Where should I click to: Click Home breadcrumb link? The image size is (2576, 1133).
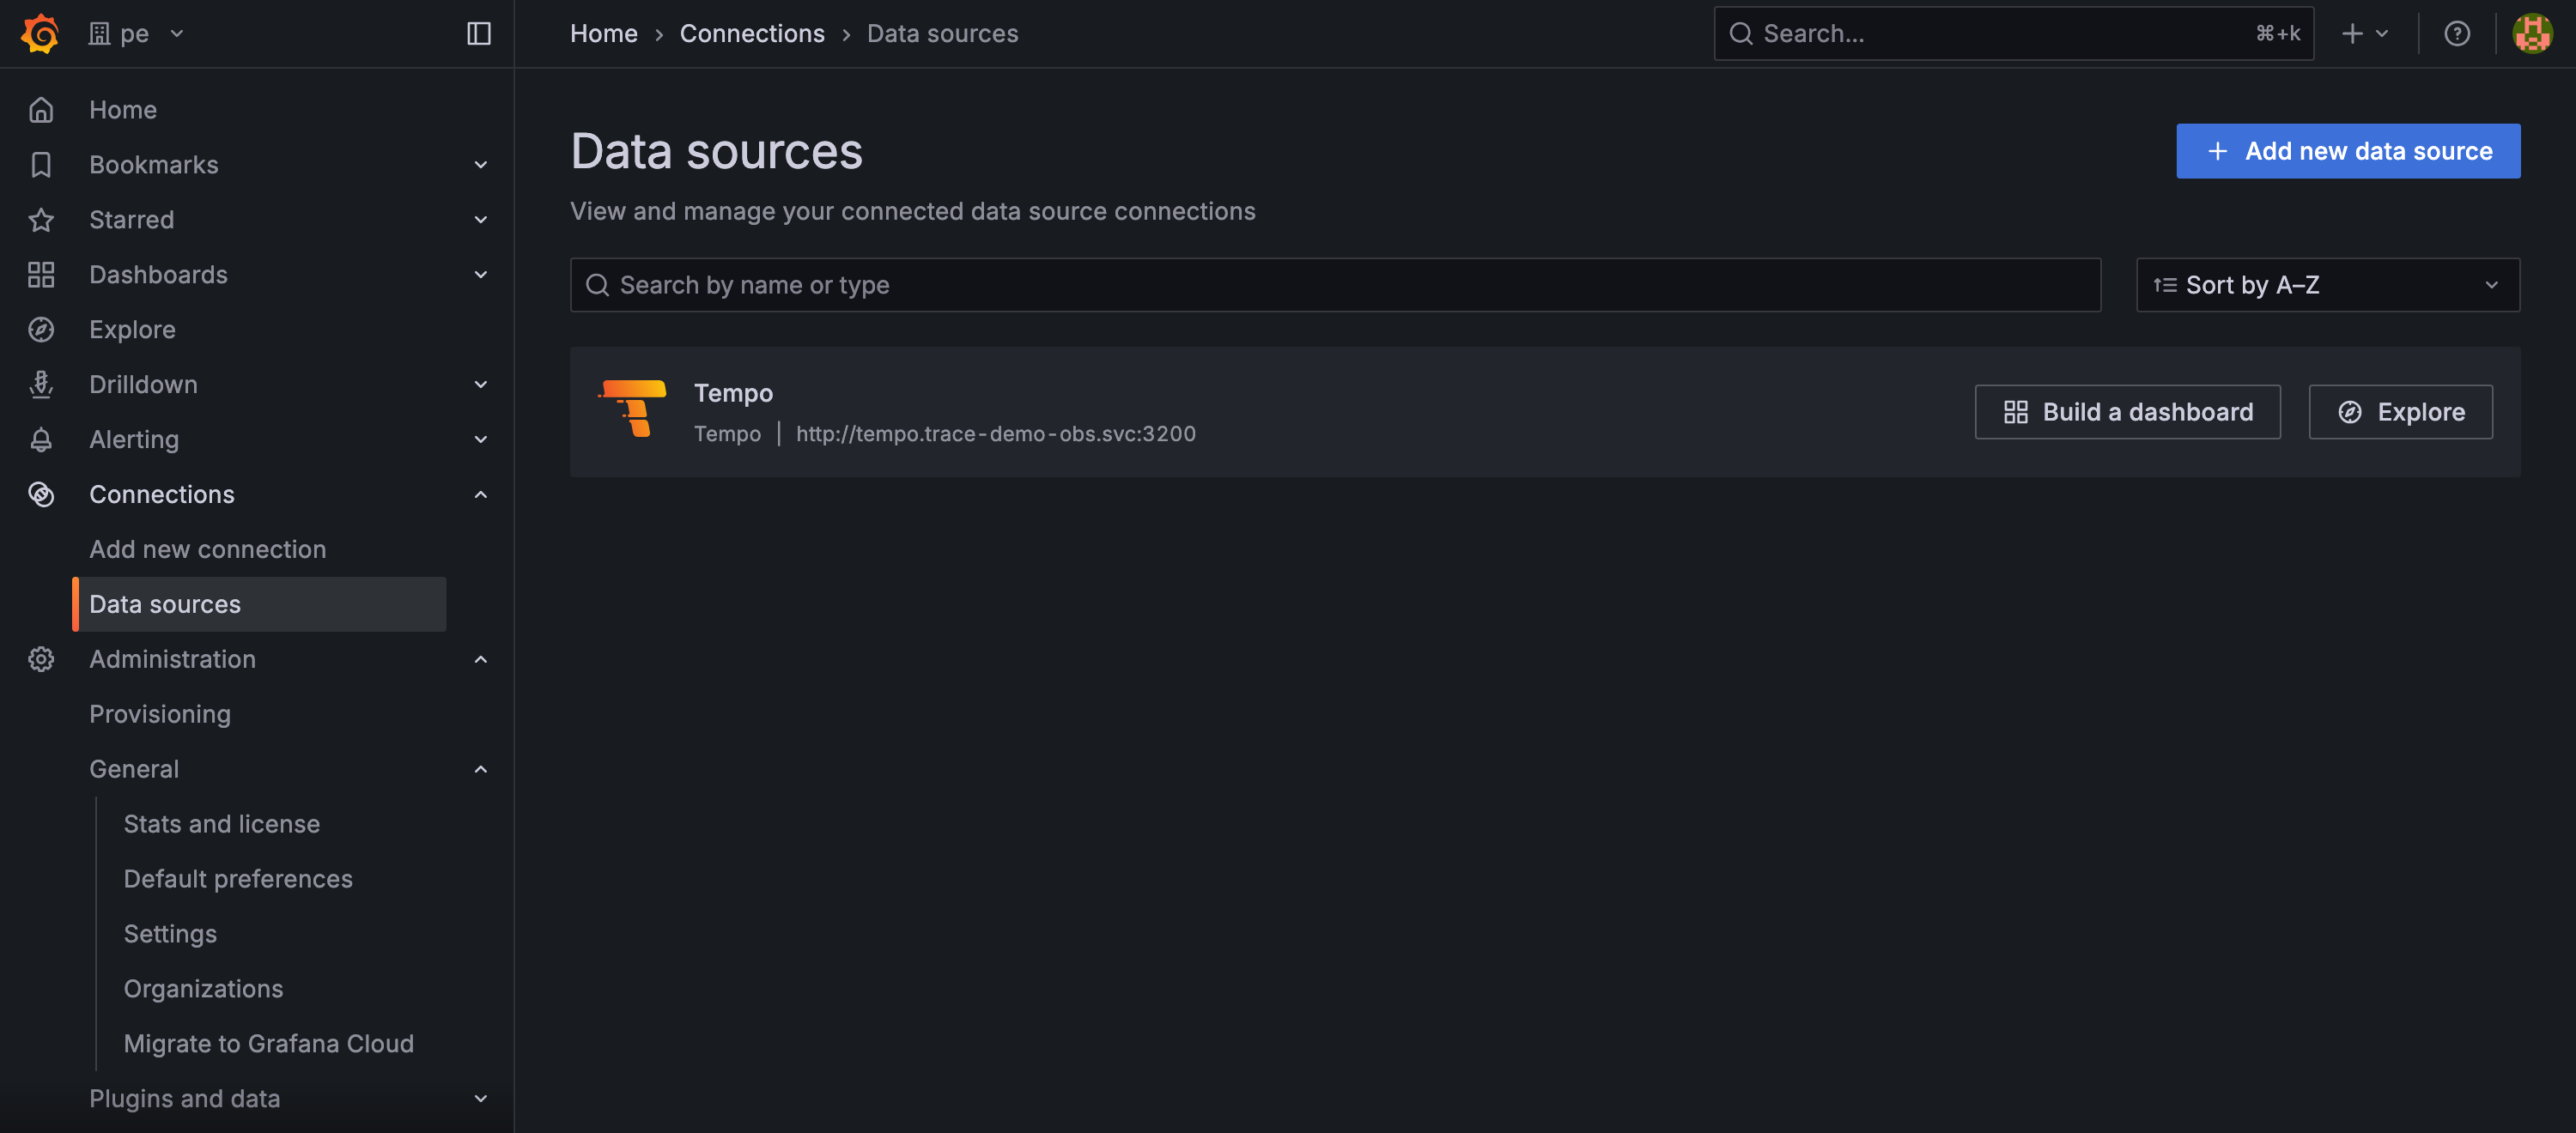[603, 33]
